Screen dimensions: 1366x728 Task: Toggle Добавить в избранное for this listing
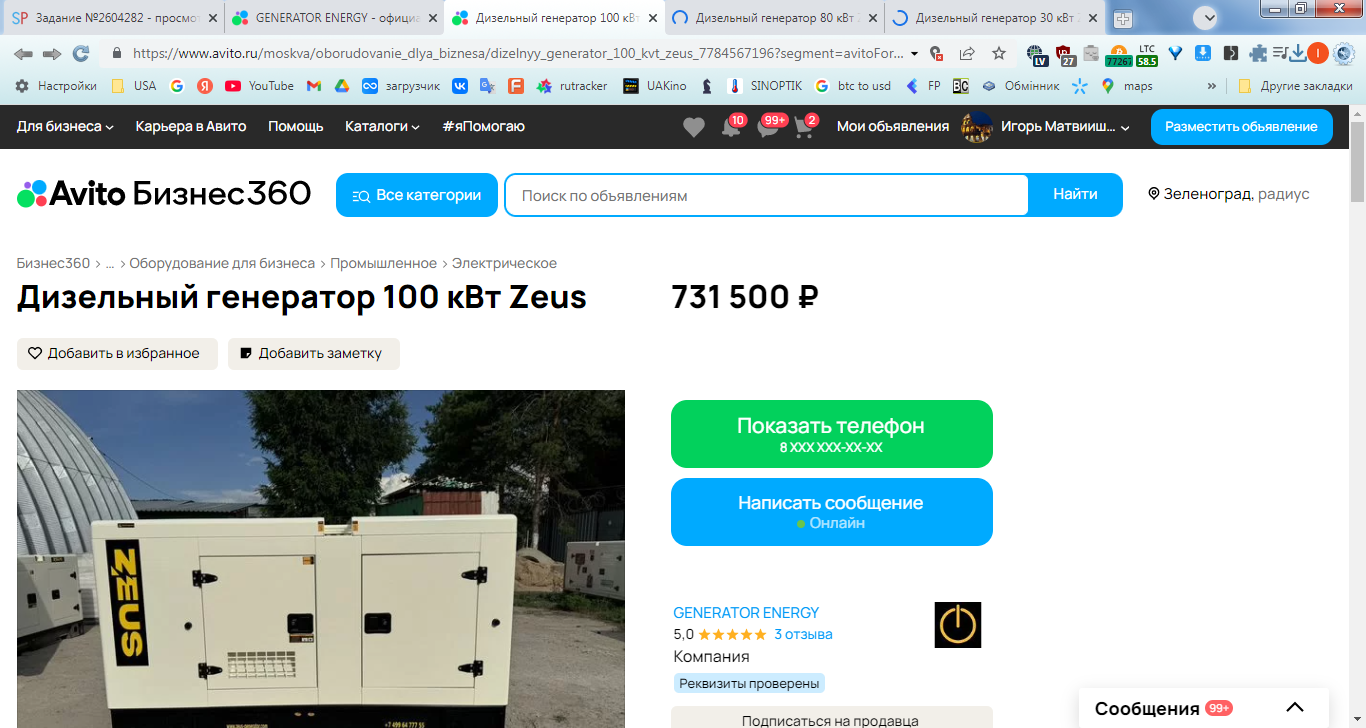tap(117, 354)
